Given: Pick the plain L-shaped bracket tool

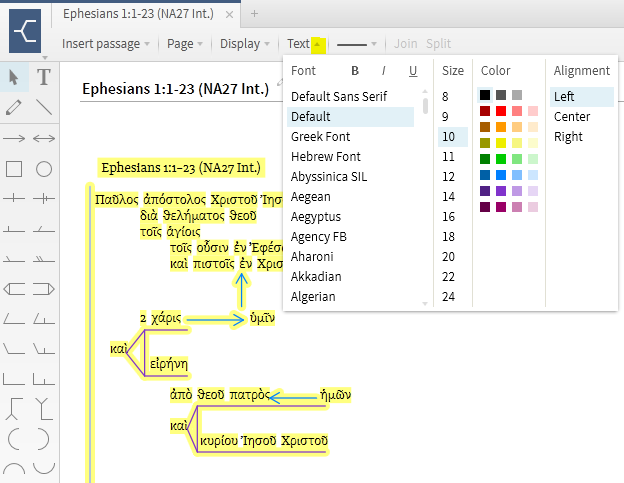Looking at the screenshot, I should click(14, 379).
